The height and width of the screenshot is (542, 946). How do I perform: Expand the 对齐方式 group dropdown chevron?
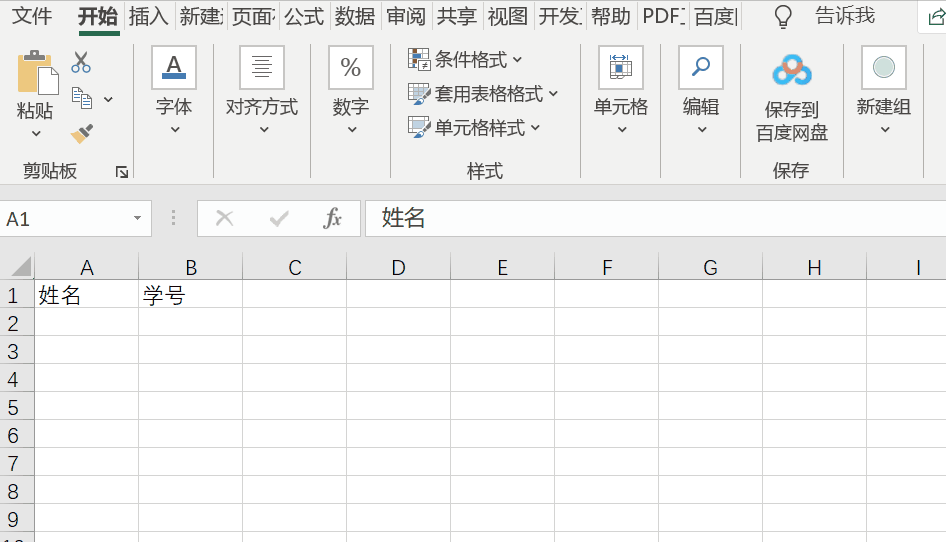point(264,129)
